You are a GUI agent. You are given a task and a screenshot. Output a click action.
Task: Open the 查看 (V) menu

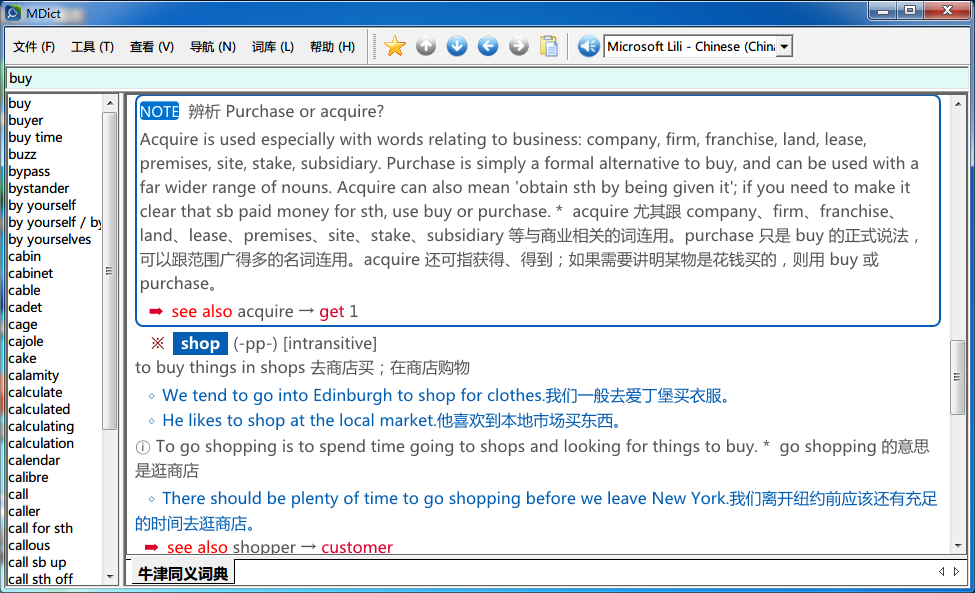tap(152, 47)
